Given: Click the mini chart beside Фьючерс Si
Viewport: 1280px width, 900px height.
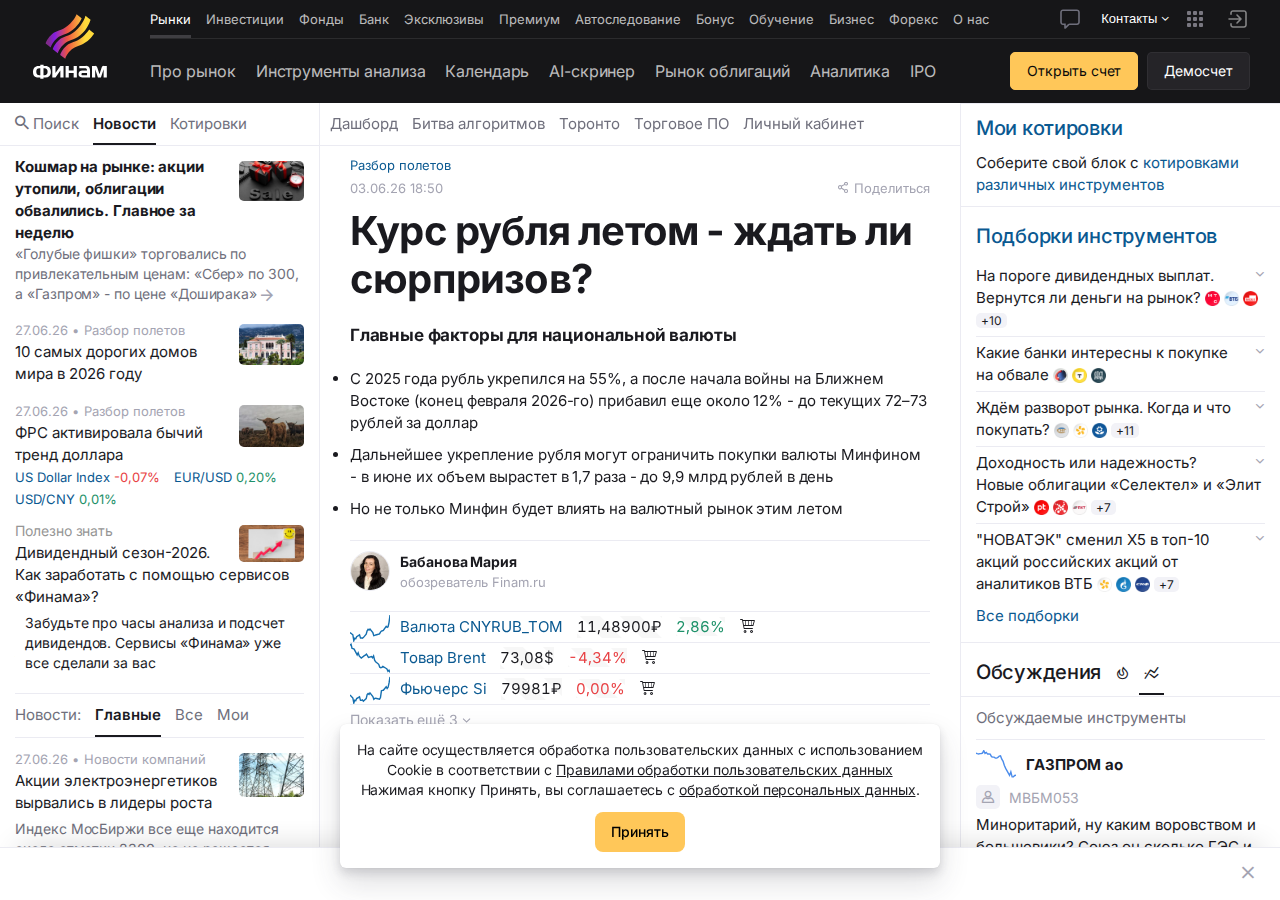Looking at the screenshot, I should tap(370, 689).
